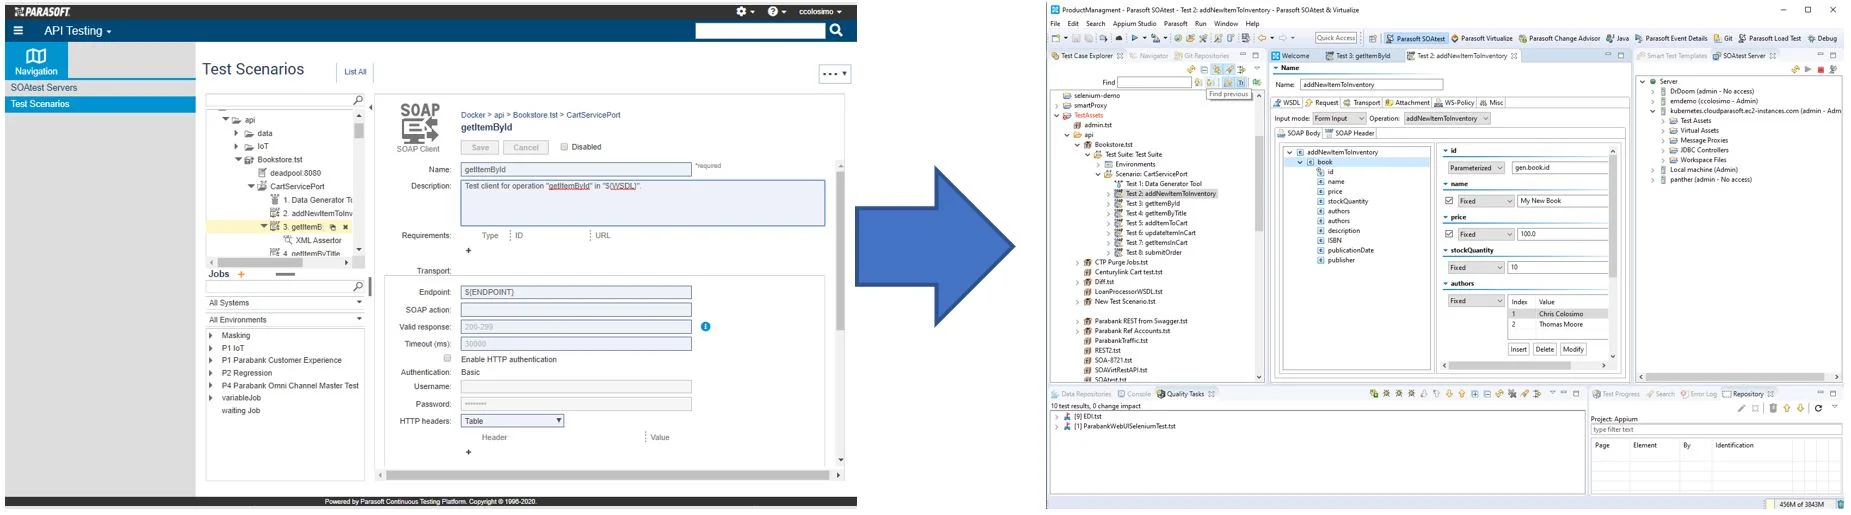Click the blue info icon beside Valid response
This screenshot has height=515, width=1851.
click(706, 327)
